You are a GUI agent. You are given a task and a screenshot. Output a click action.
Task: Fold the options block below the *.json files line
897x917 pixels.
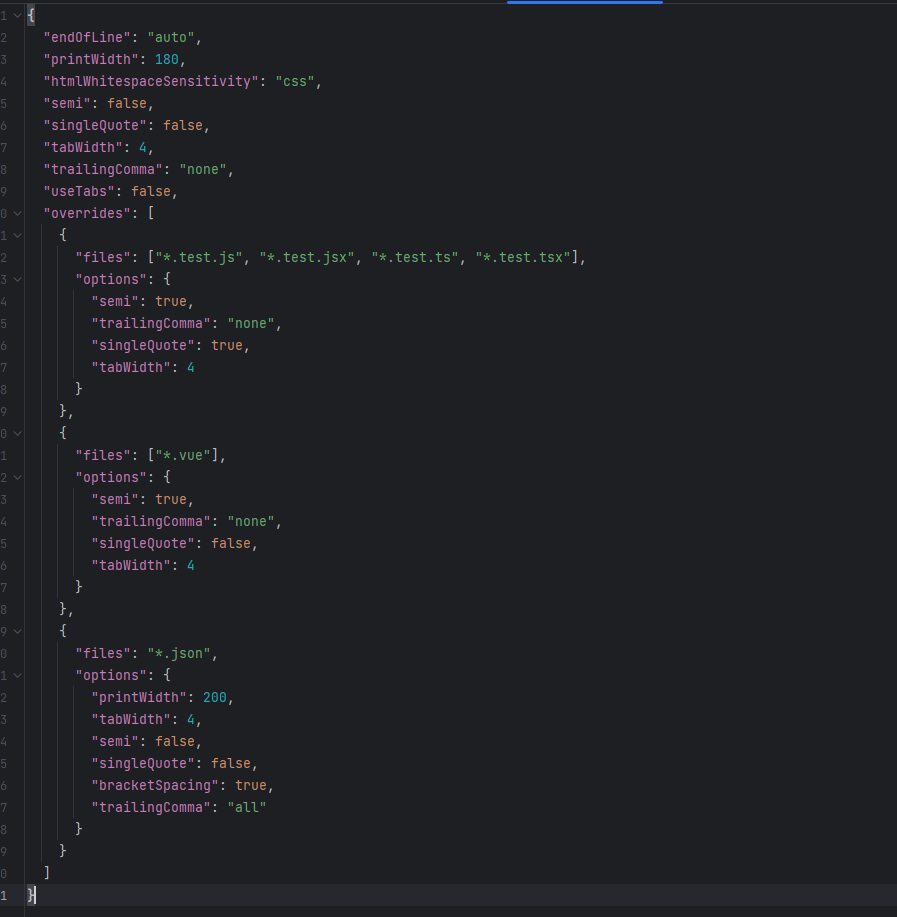[18, 675]
